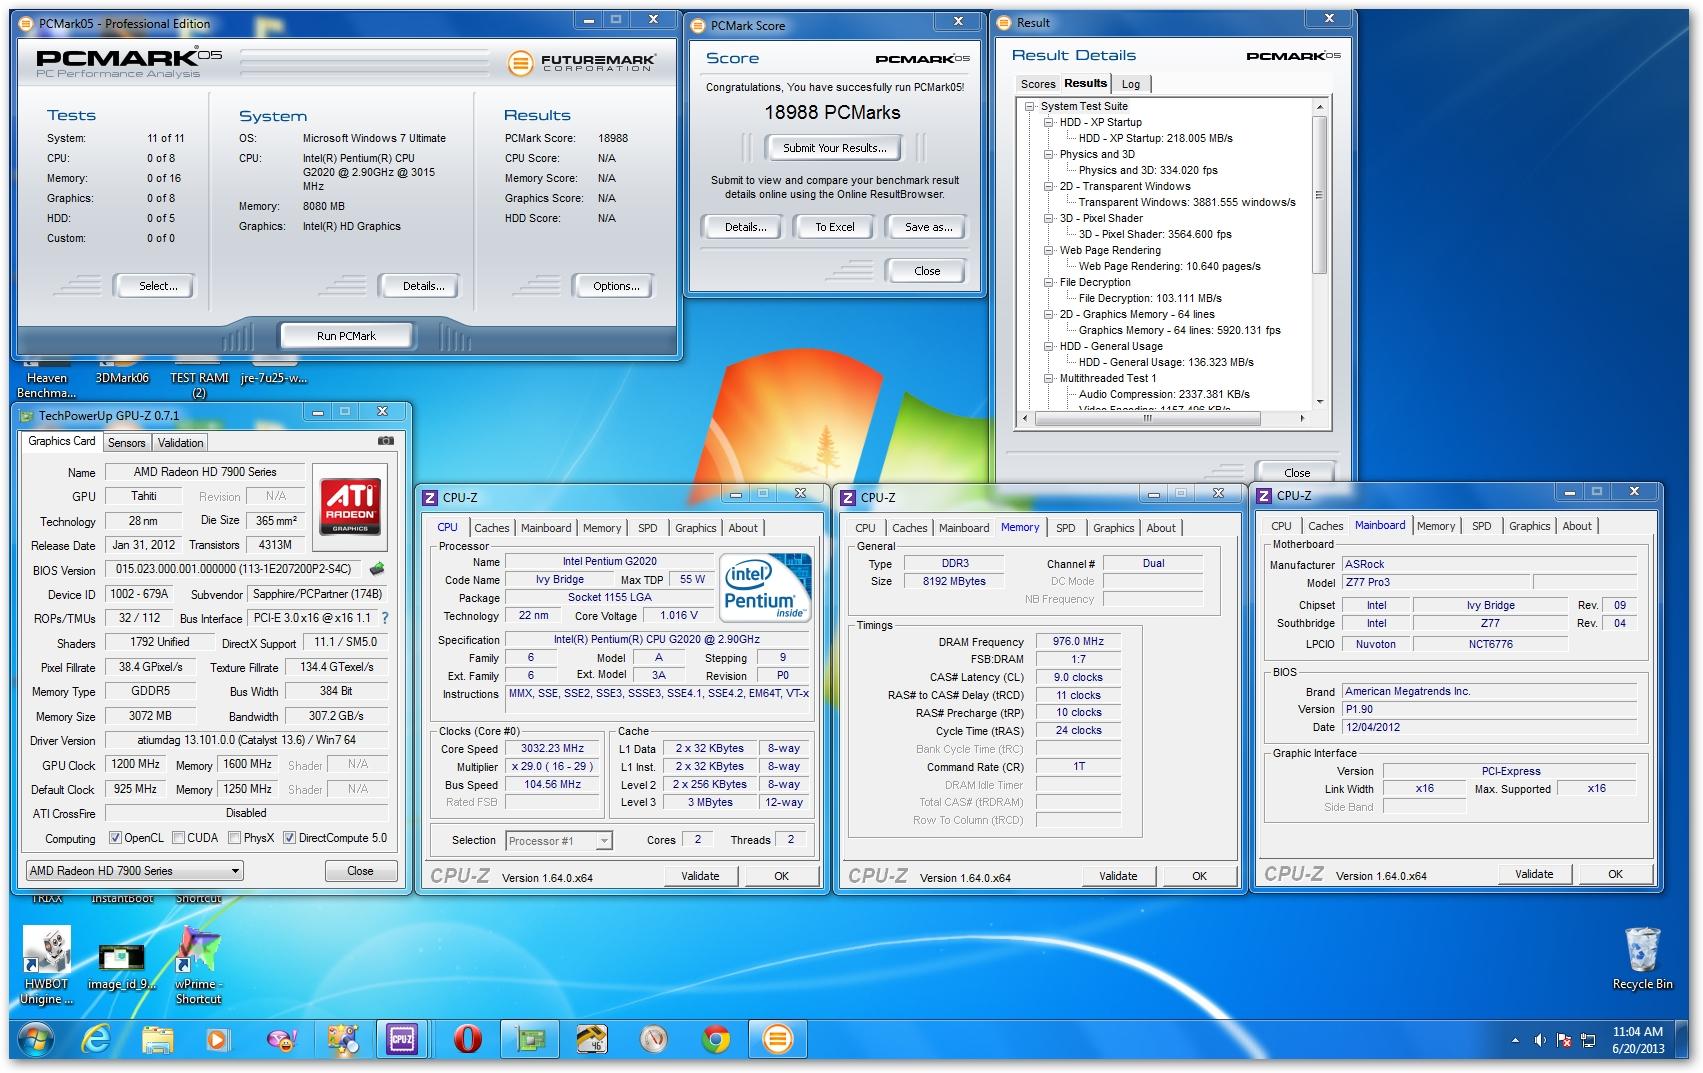Image resolution: width=1703 pixels, height=1073 pixels.
Task: Click GPU-Z screenshot camera icon
Action: pyautogui.click(x=386, y=441)
